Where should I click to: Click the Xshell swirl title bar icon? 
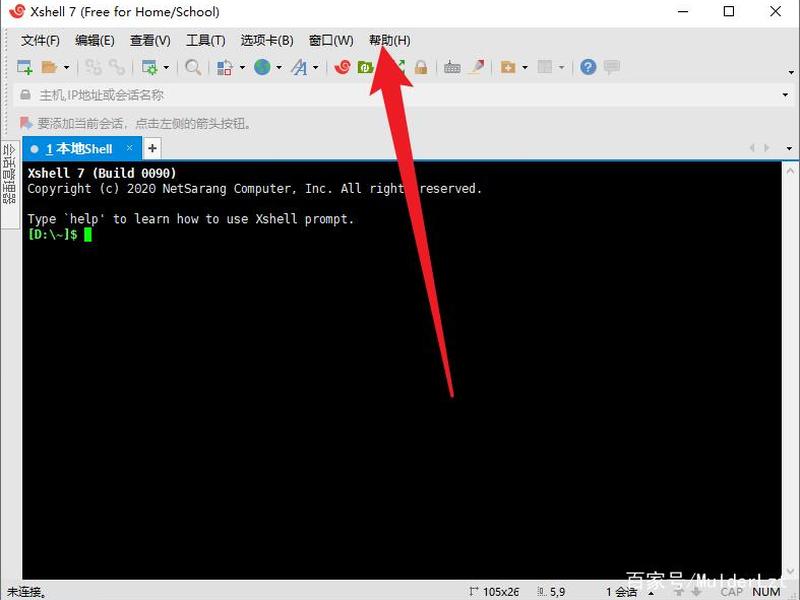(x=17, y=11)
